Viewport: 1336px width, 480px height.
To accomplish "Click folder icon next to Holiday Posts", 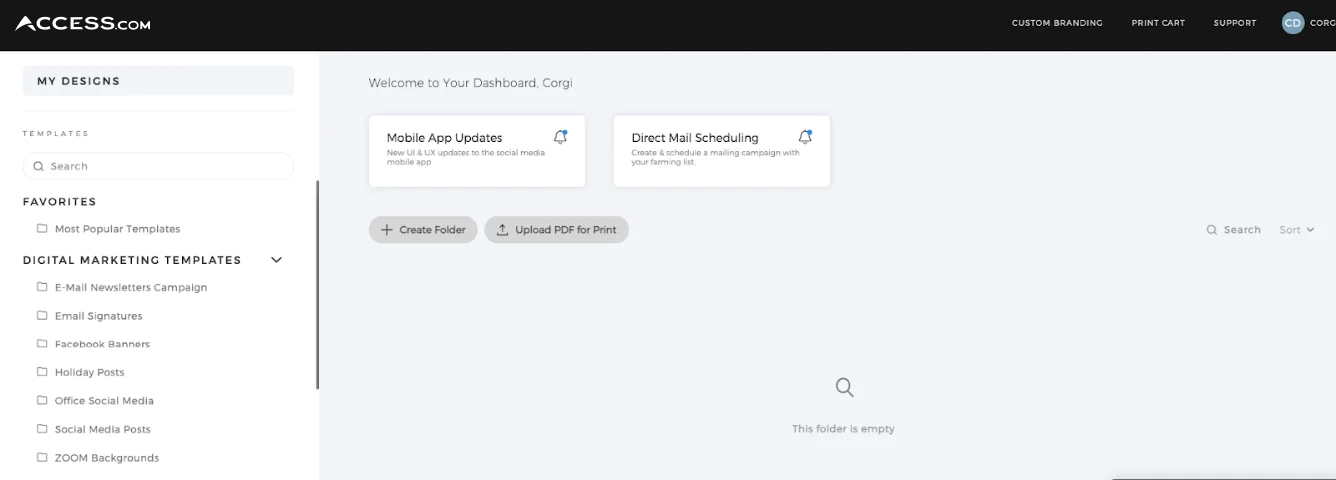I will [x=42, y=372].
